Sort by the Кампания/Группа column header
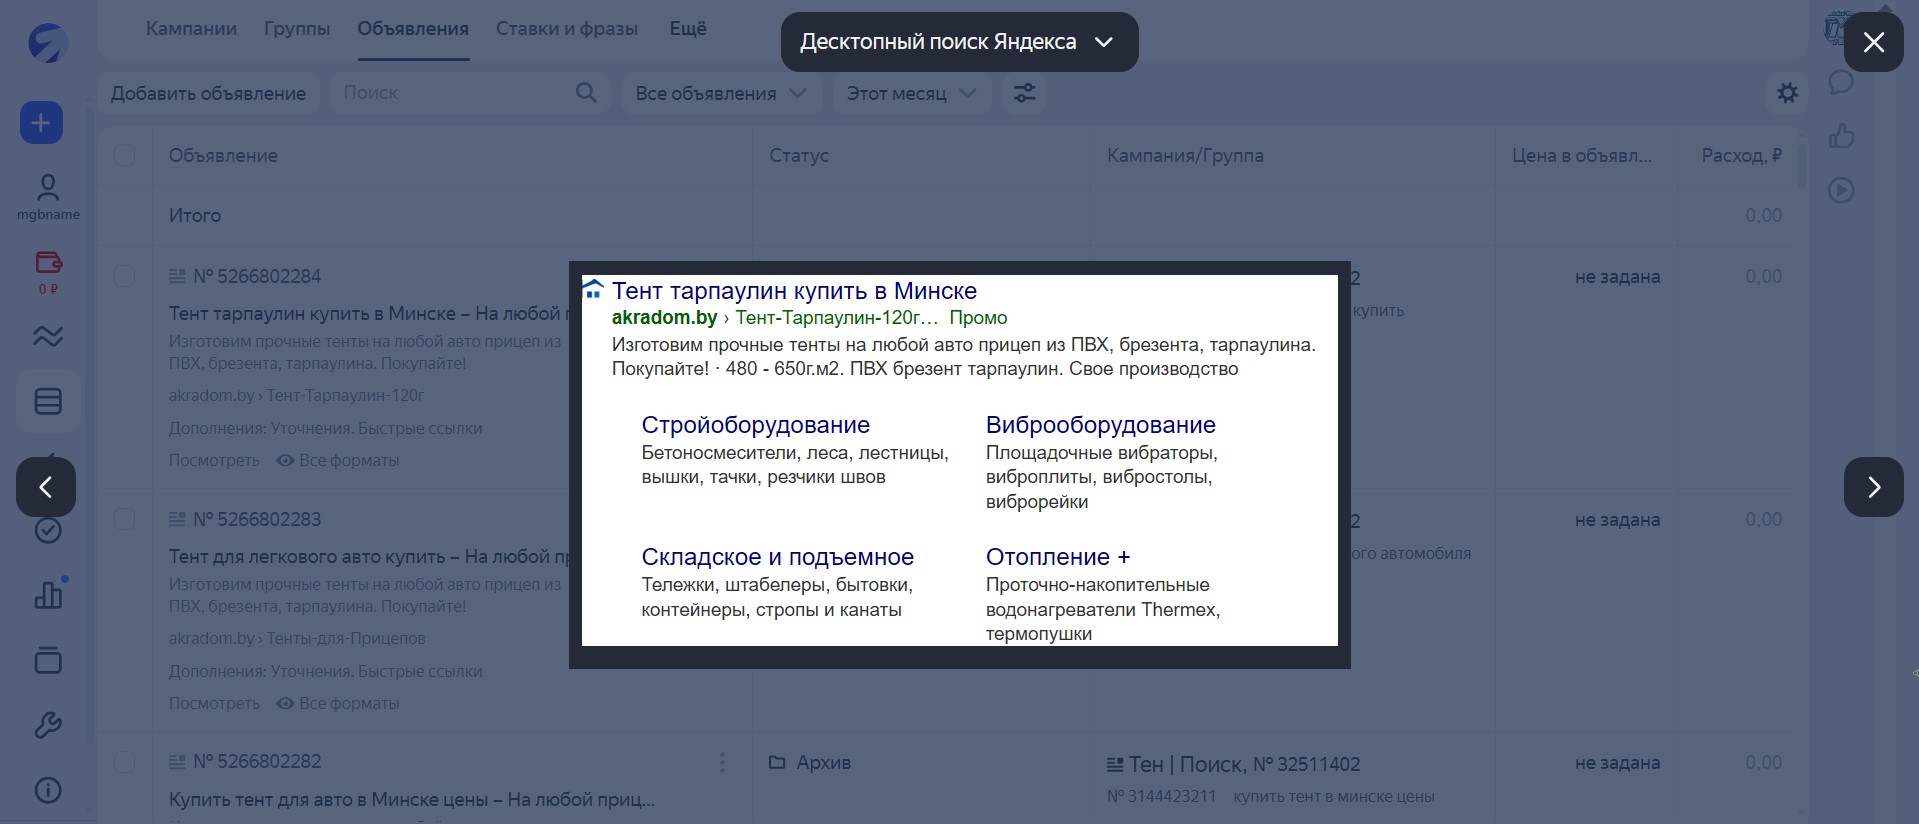Screen dimensions: 1919x824 coord(1185,155)
